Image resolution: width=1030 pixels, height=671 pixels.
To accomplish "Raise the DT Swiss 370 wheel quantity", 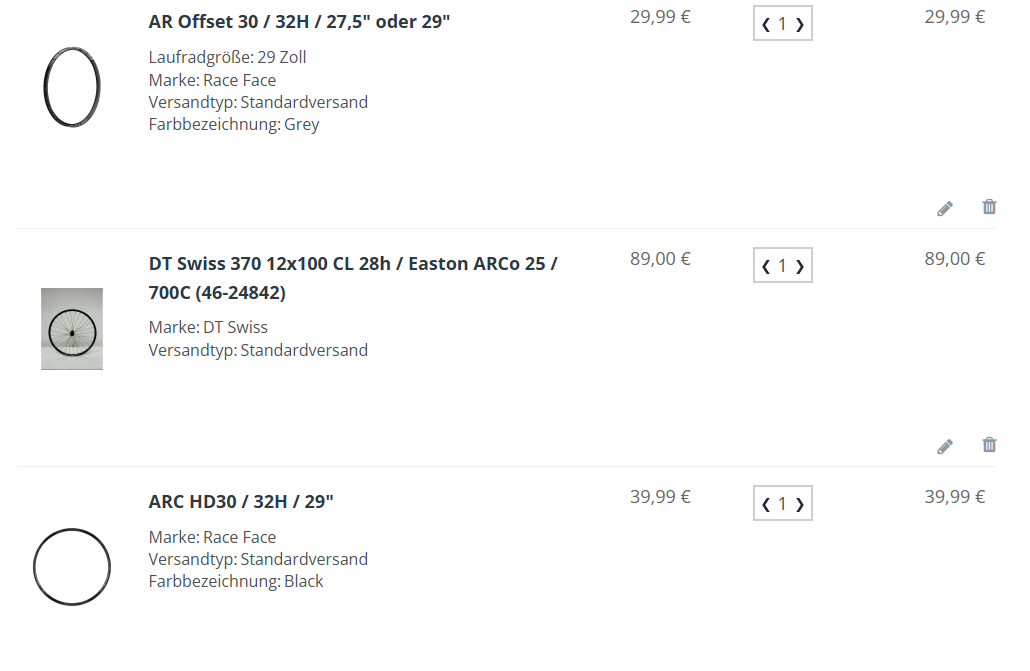I will click(800, 266).
